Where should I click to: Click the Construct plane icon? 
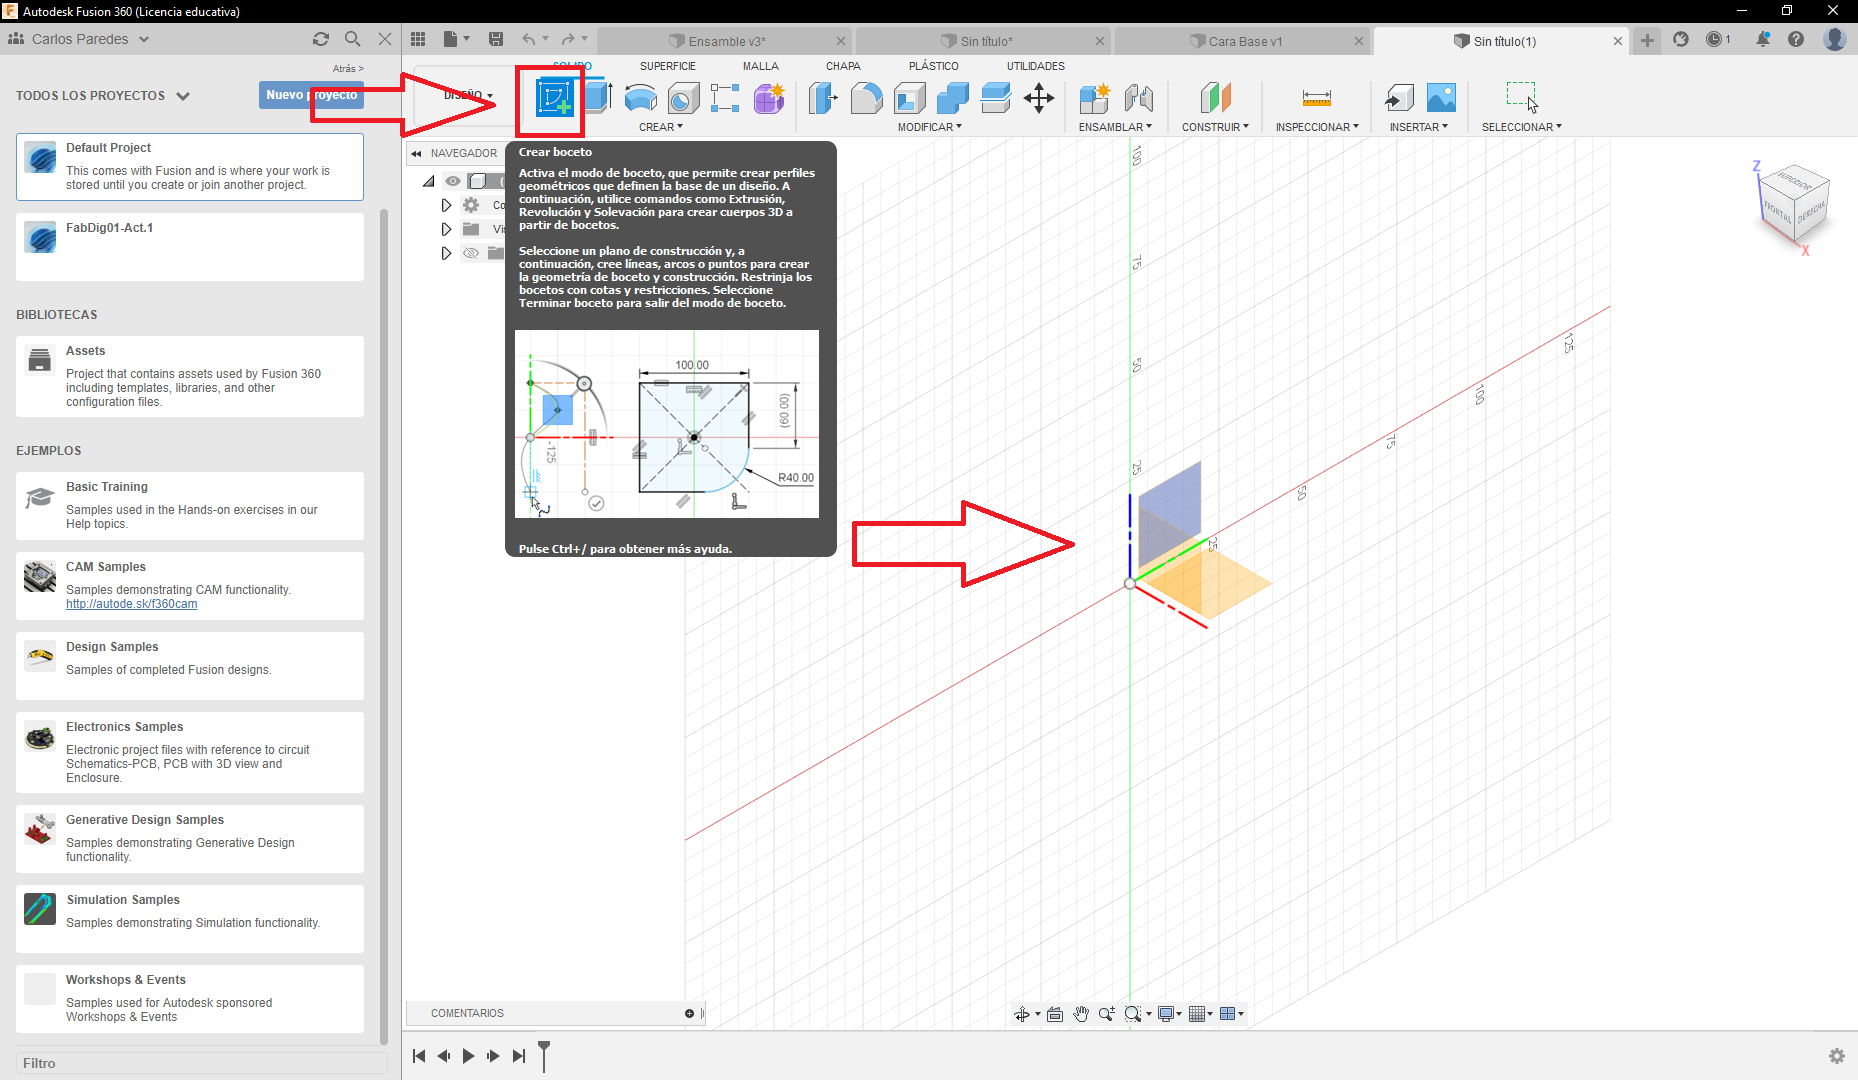pyautogui.click(x=1215, y=98)
